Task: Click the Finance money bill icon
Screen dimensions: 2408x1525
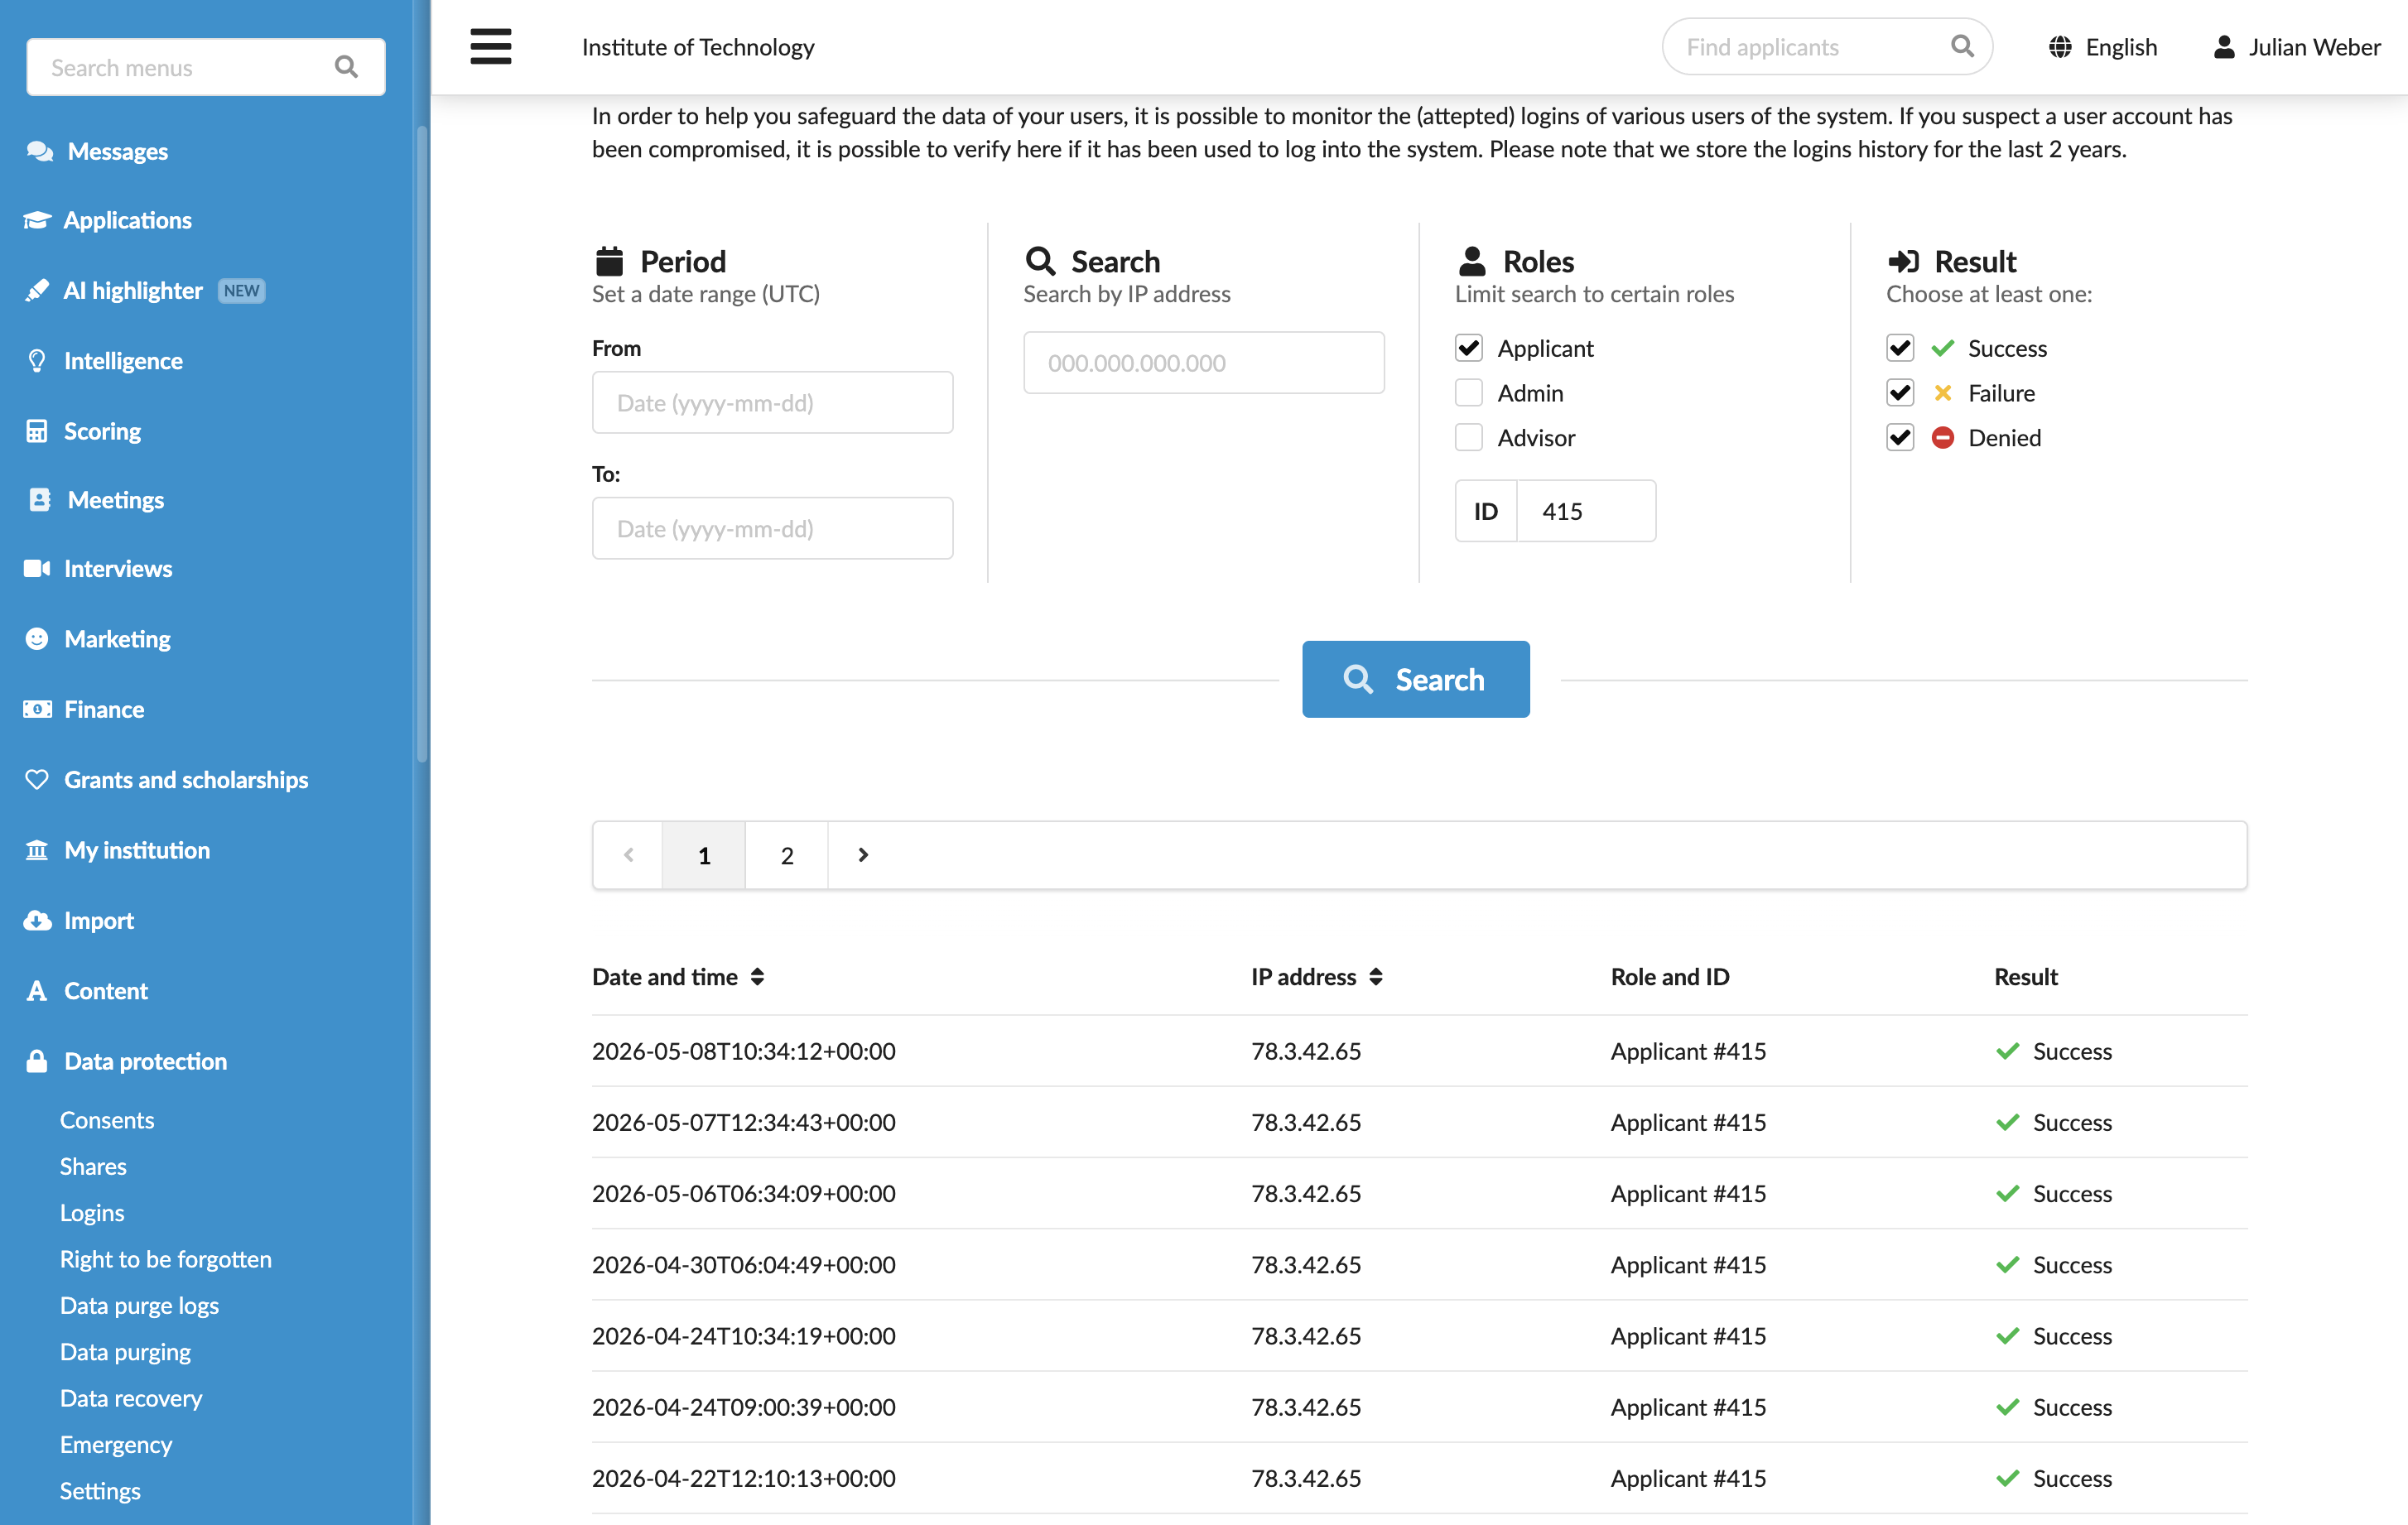Action: pos(37,709)
